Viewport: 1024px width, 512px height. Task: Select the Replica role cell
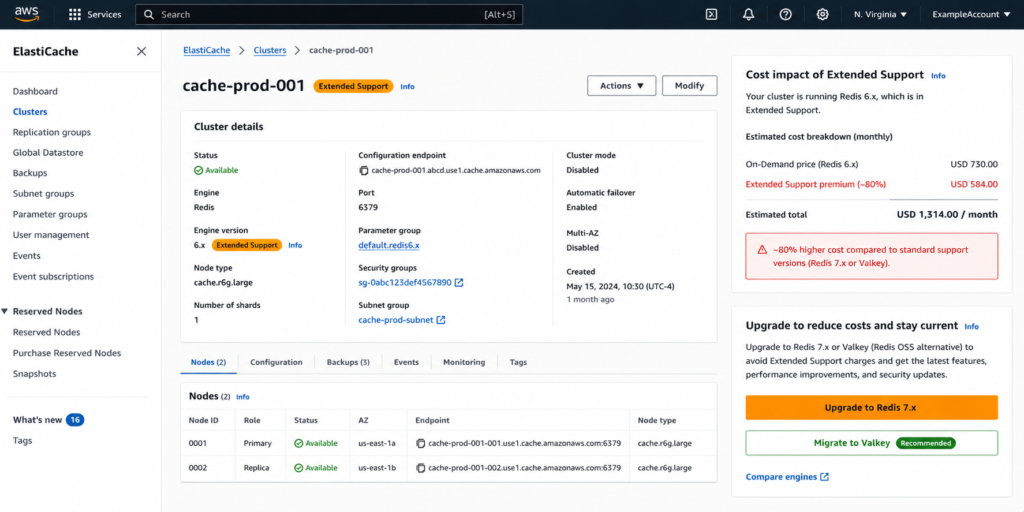pyautogui.click(x=256, y=468)
